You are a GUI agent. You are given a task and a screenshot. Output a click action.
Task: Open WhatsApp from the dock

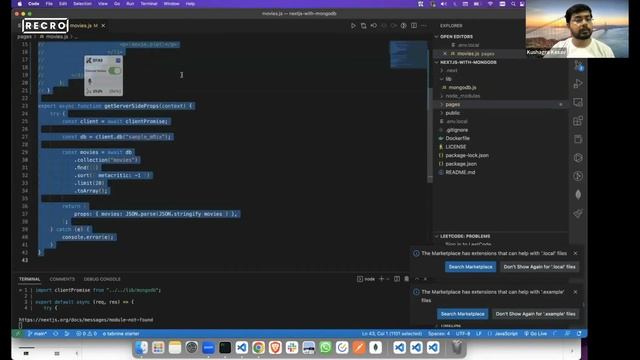pos(325,348)
